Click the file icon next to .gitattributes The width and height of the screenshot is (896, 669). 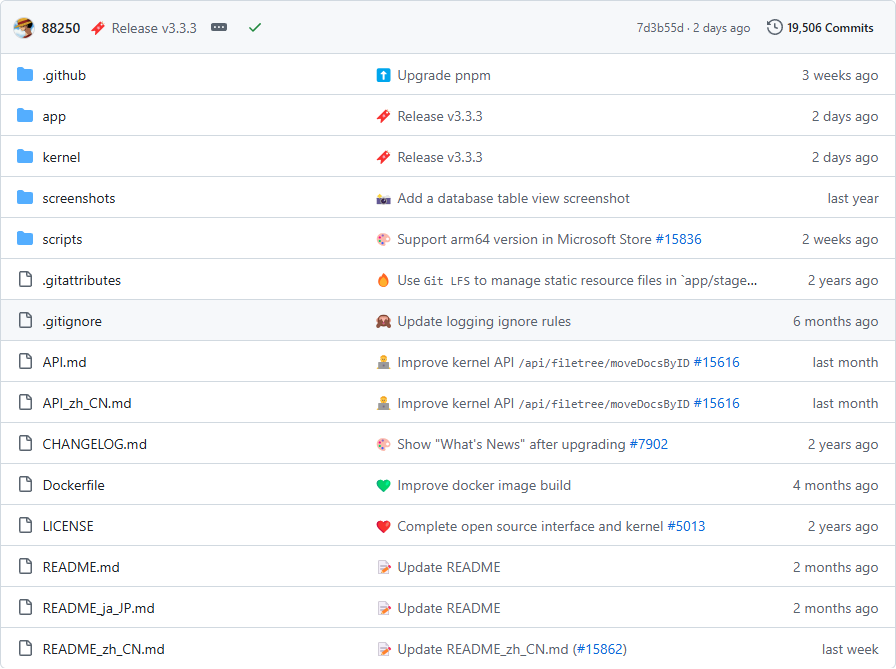pyautogui.click(x=25, y=280)
